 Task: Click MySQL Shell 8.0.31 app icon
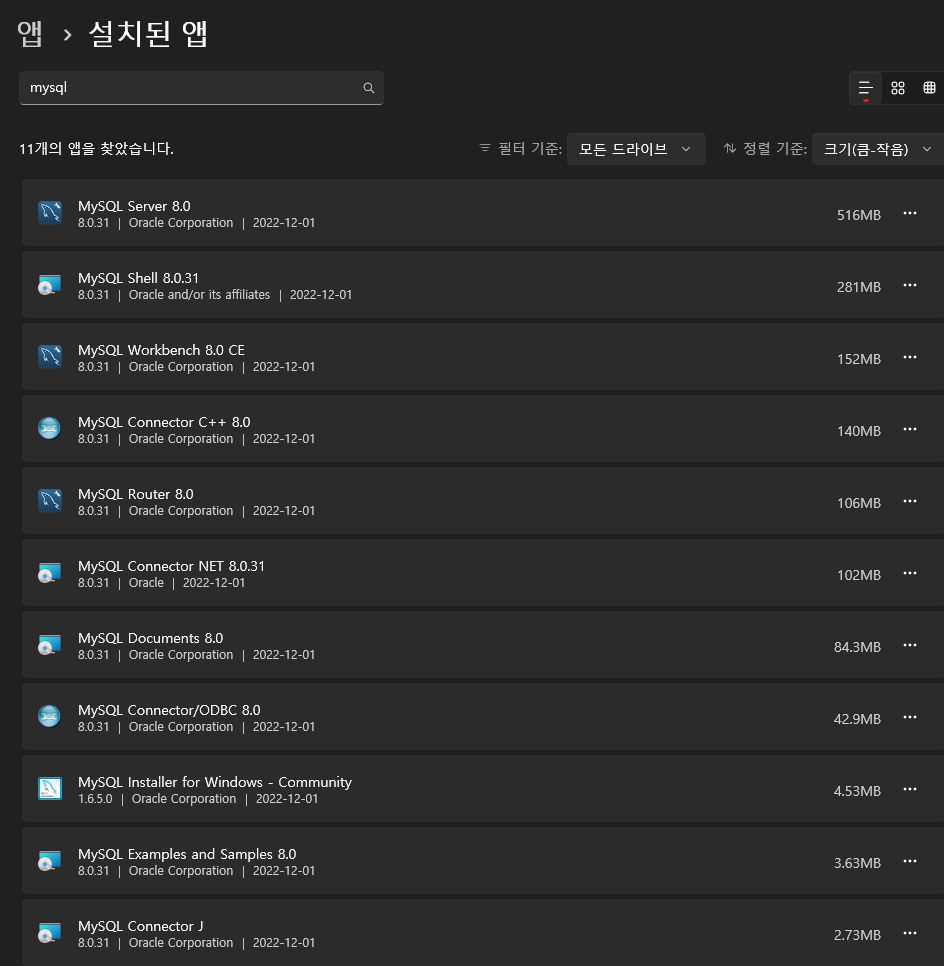(x=50, y=285)
